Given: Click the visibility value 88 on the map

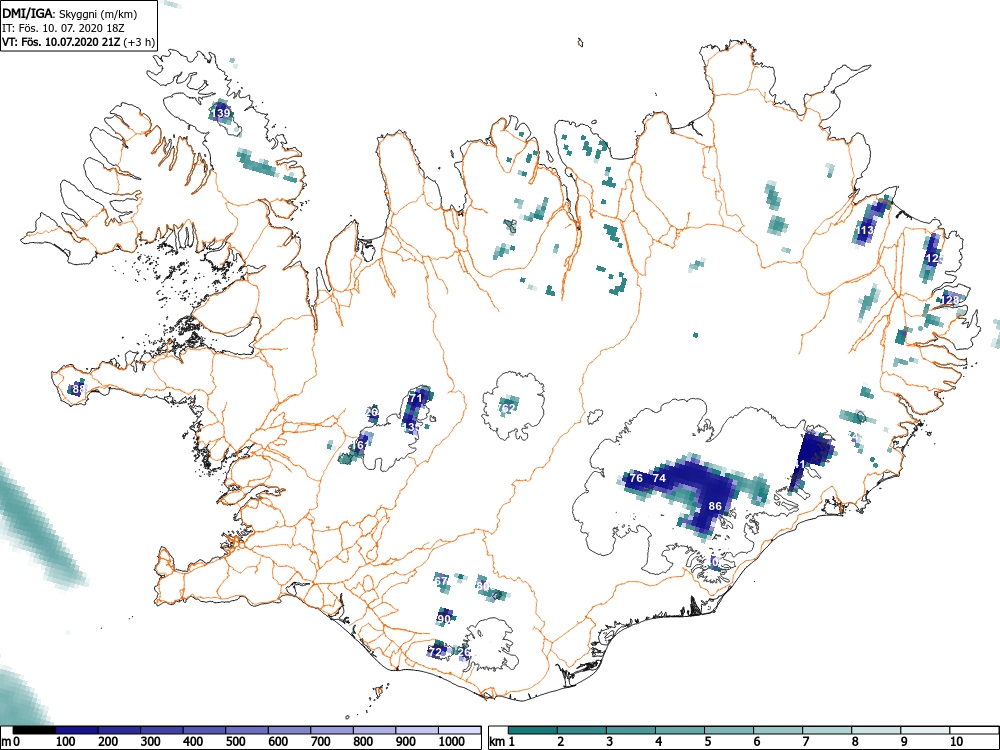Looking at the screenshot, I should click(78, 388).
